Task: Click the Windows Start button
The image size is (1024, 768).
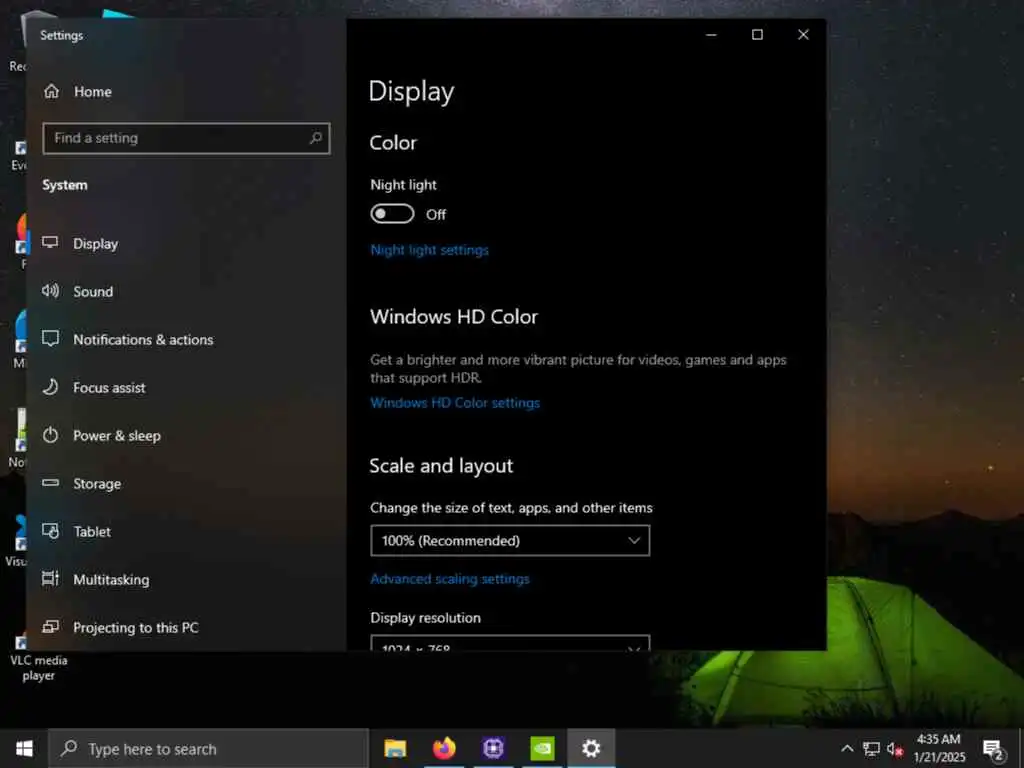Action: click(x=24, y=748)
